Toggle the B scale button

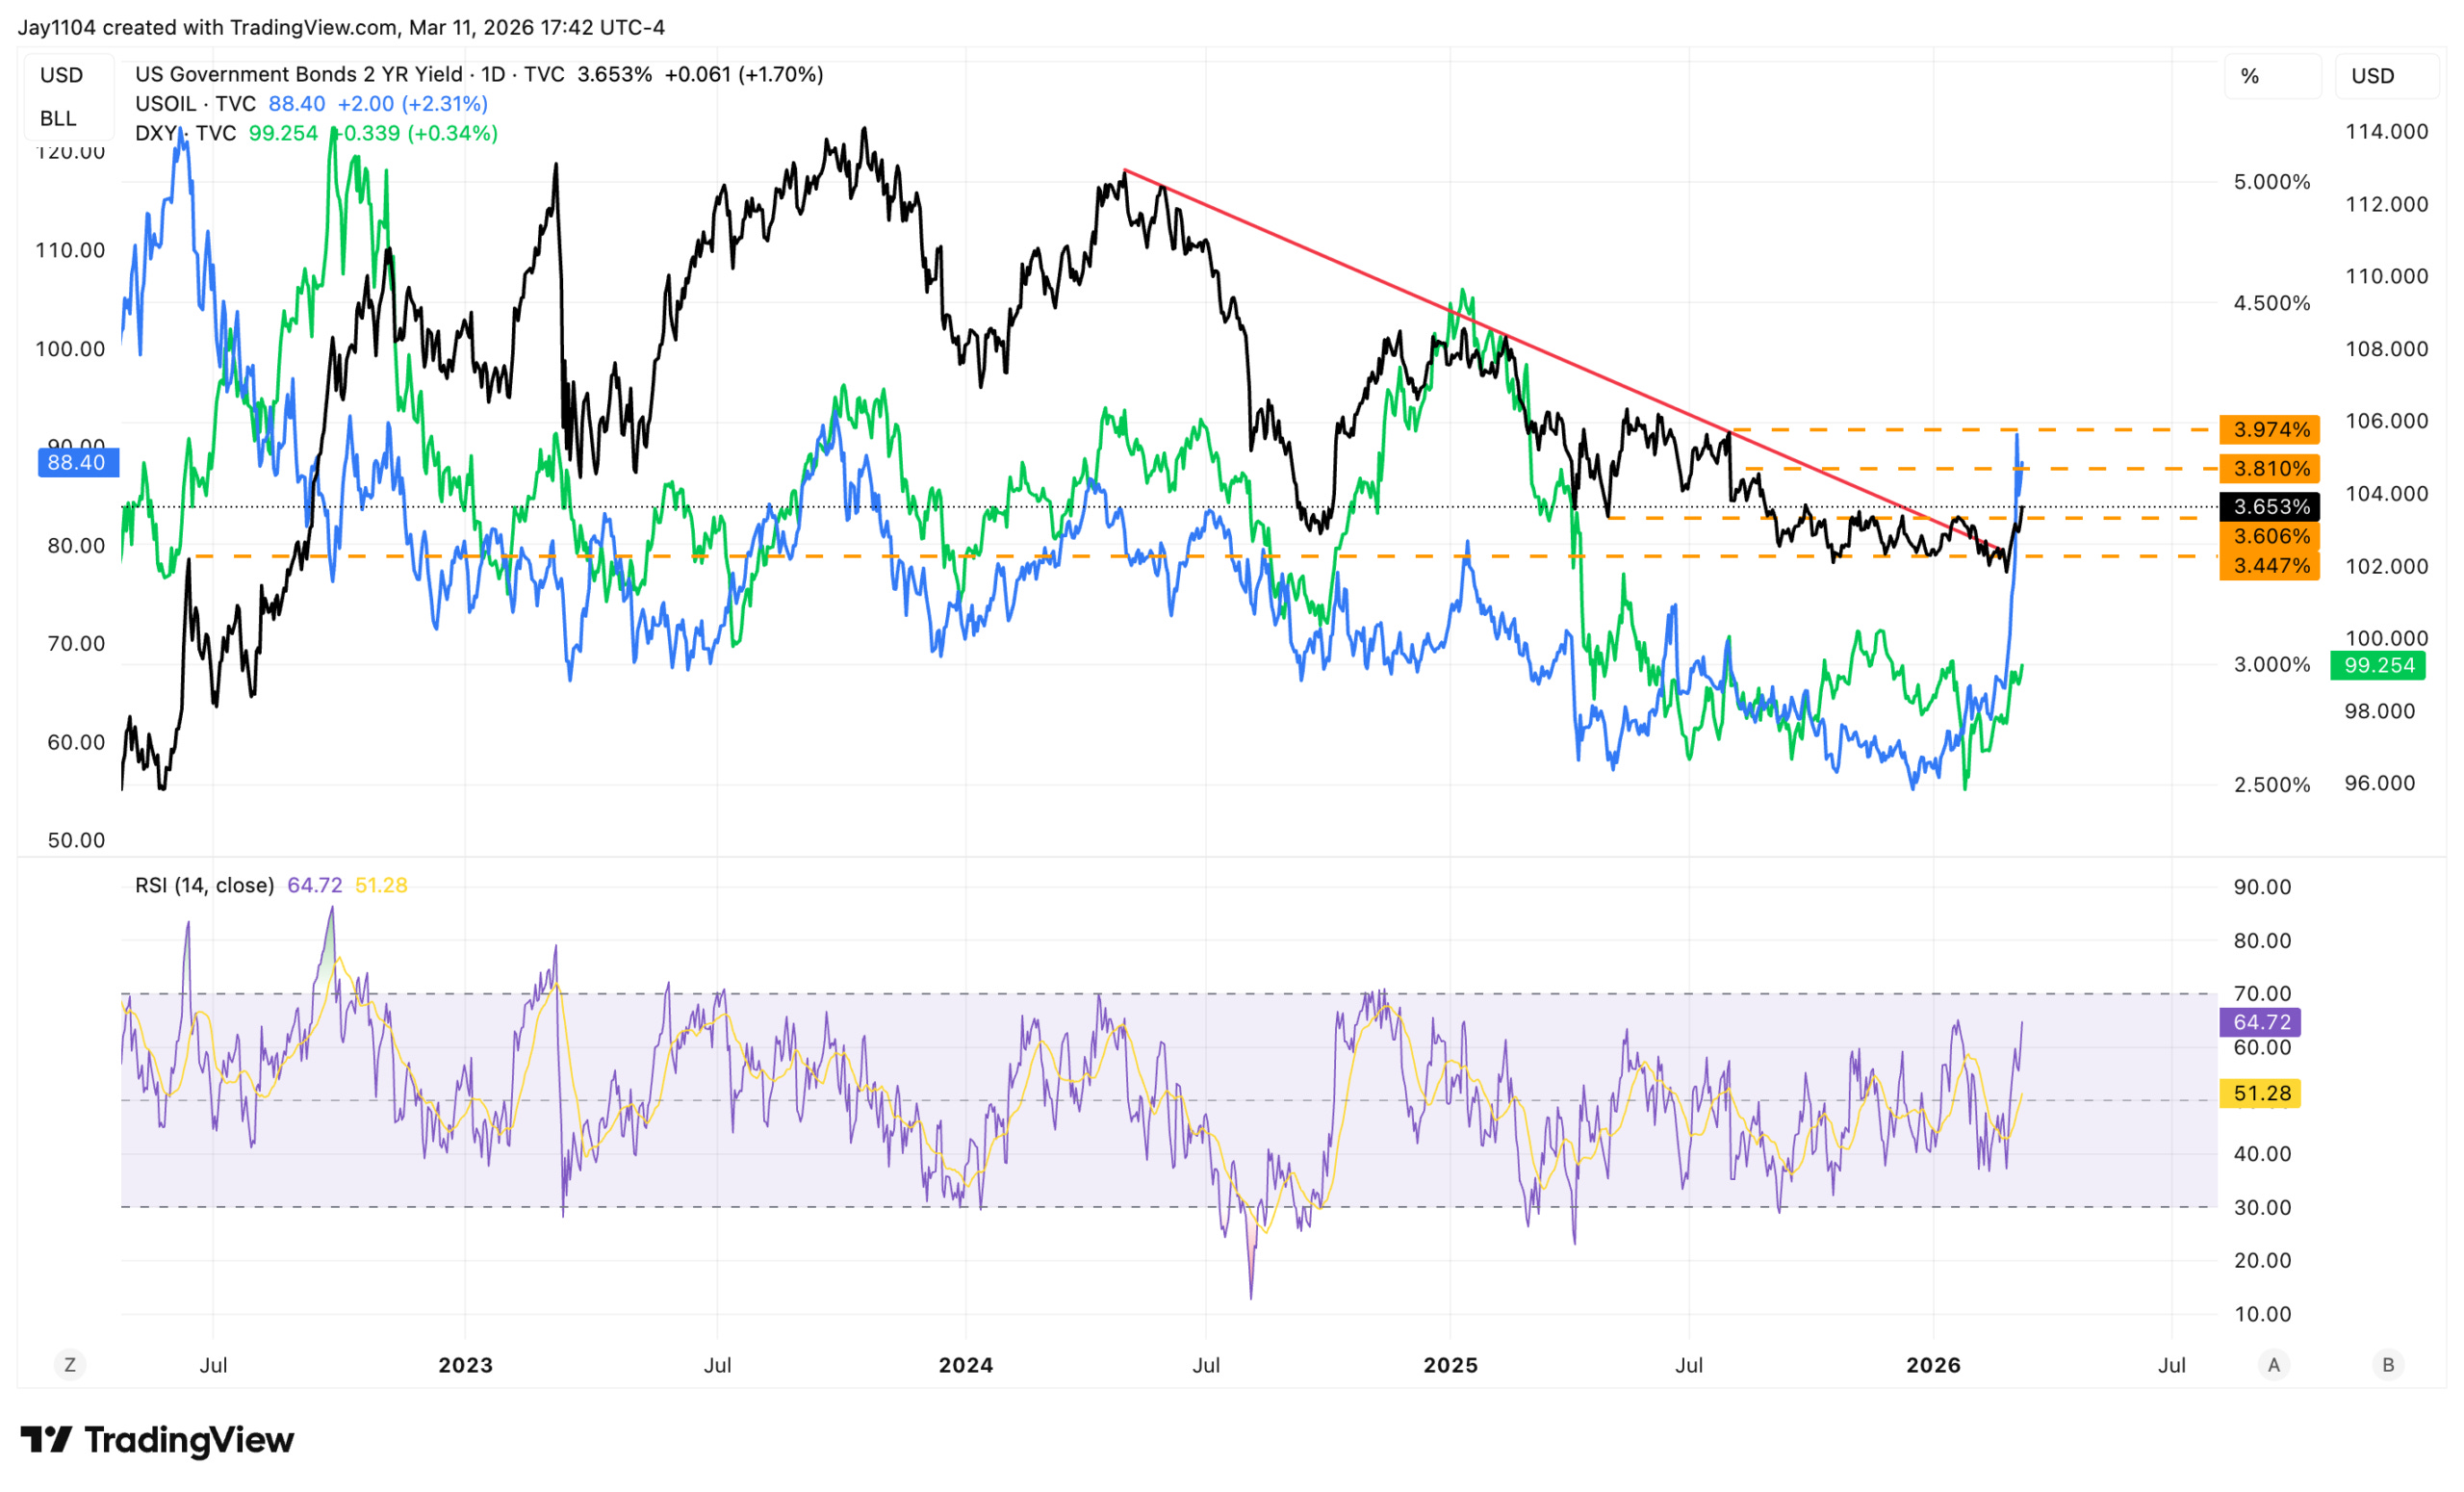[2388, 1364]
